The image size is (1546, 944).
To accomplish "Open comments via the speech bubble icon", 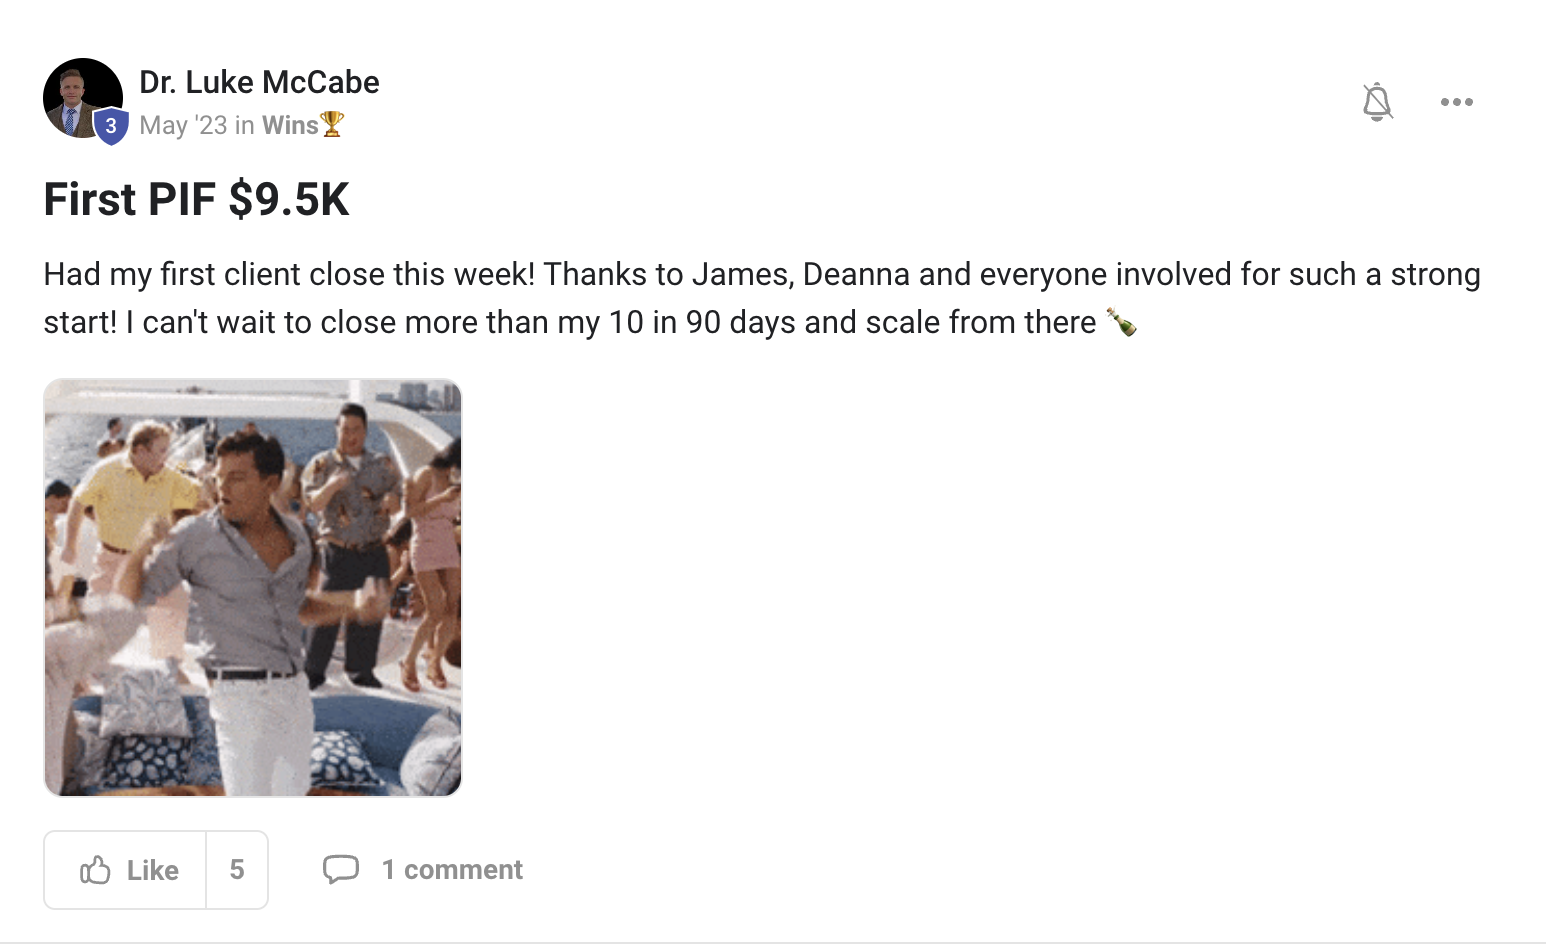I will click(x=340, y=869).
